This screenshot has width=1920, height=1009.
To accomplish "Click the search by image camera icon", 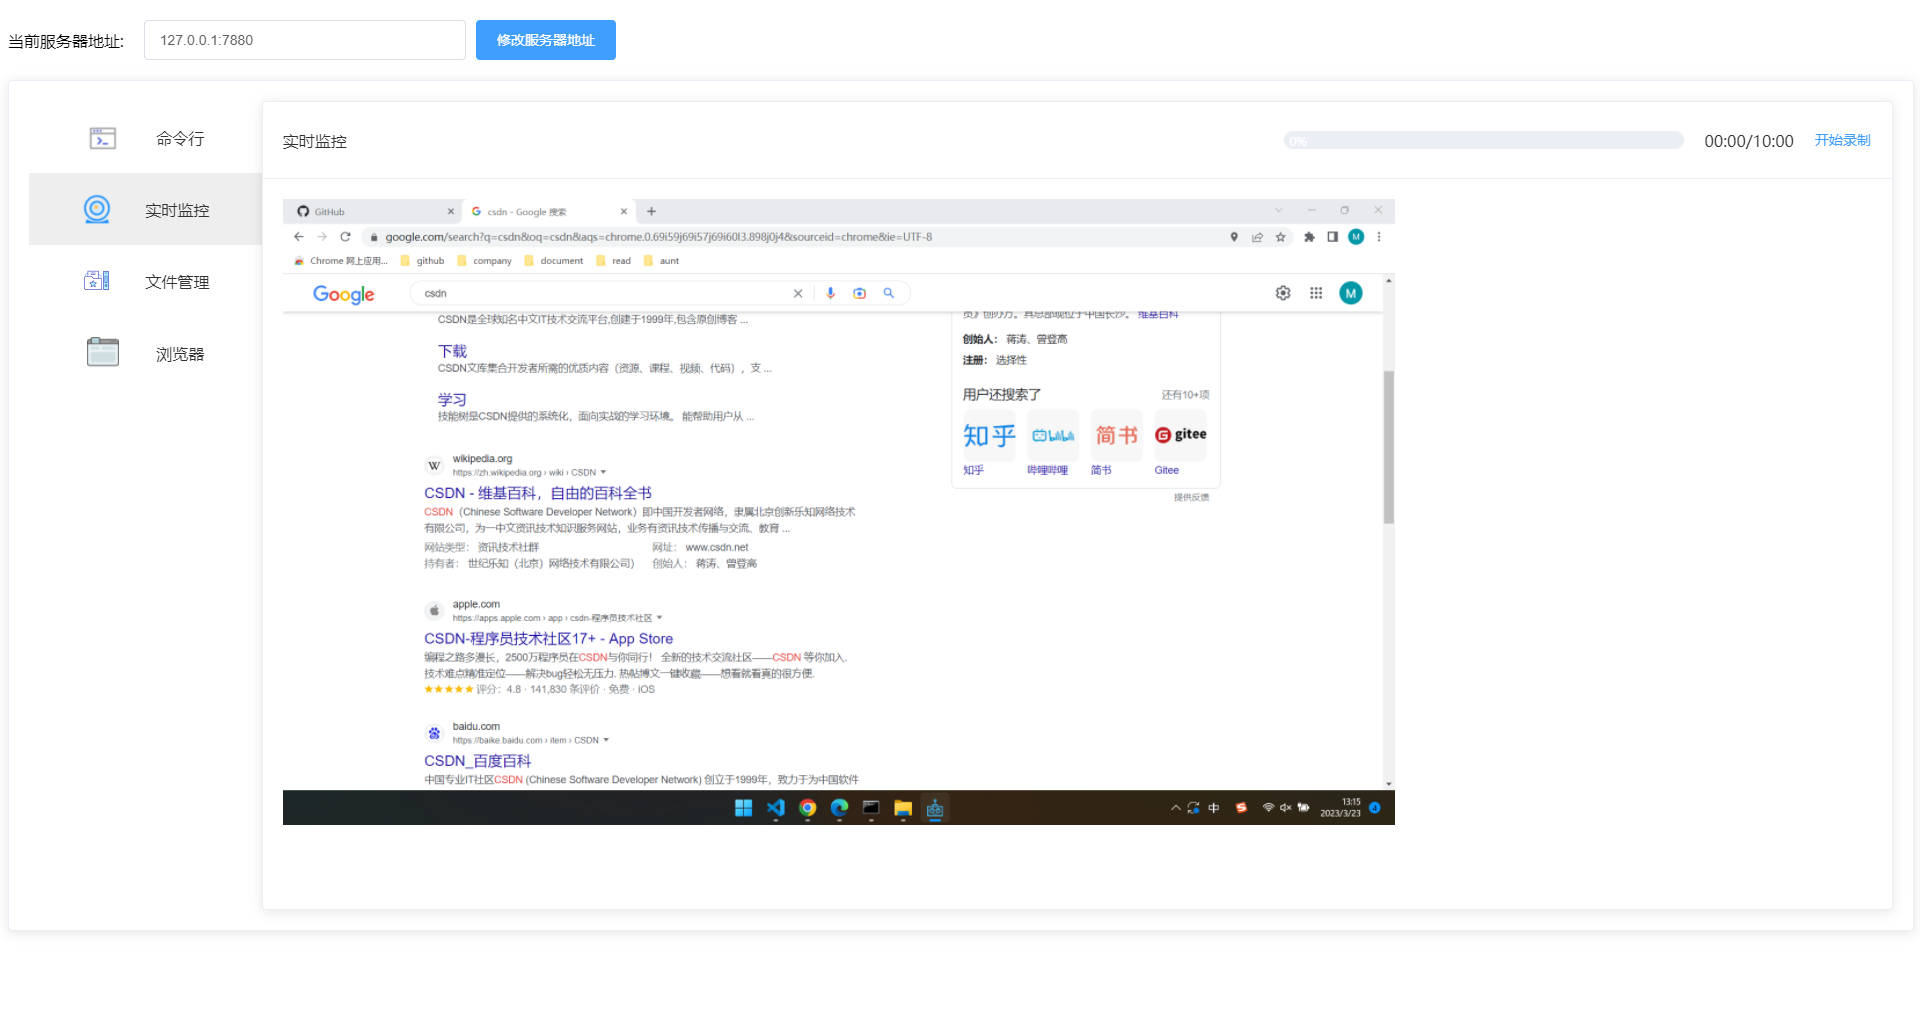I will [859, 293].
